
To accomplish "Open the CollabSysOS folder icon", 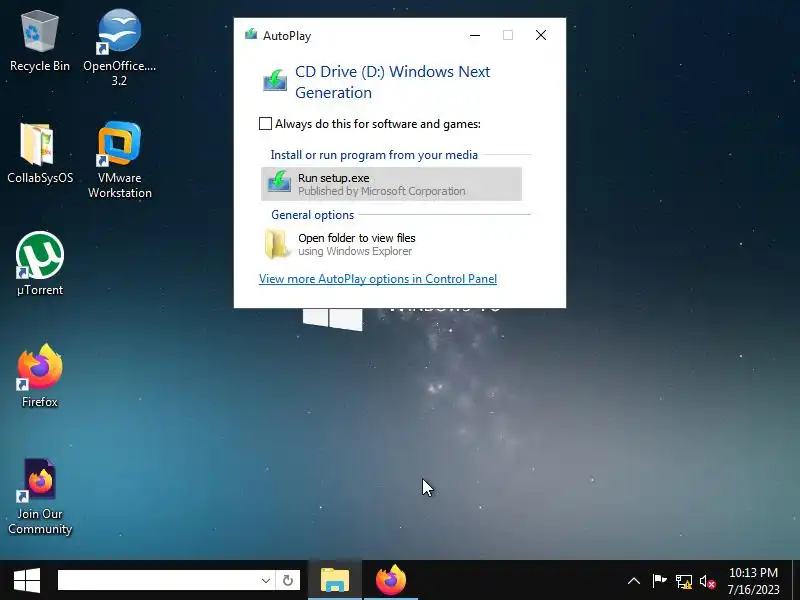I will coord(40,153).
